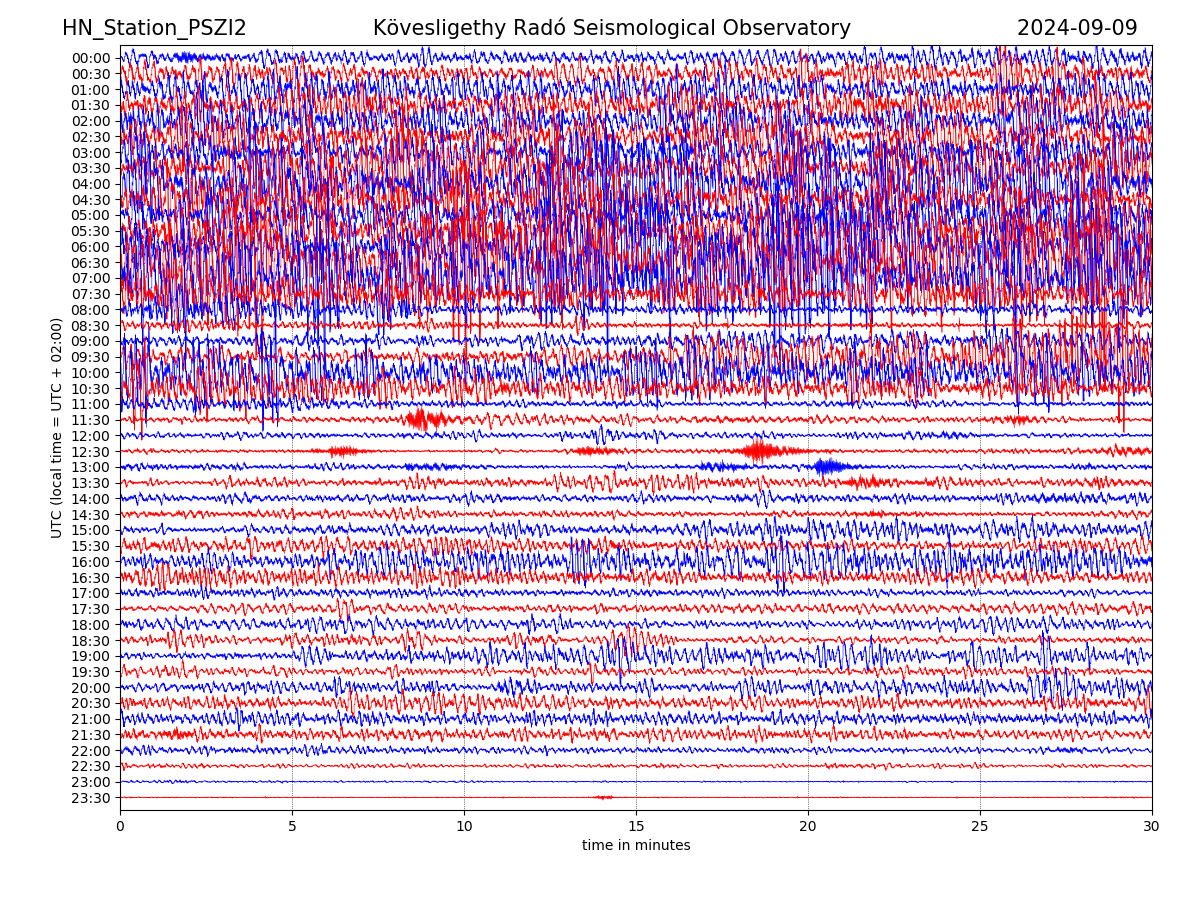
Task: Click the date 2024-09-09 in the header
Action: click(1077, 29)
